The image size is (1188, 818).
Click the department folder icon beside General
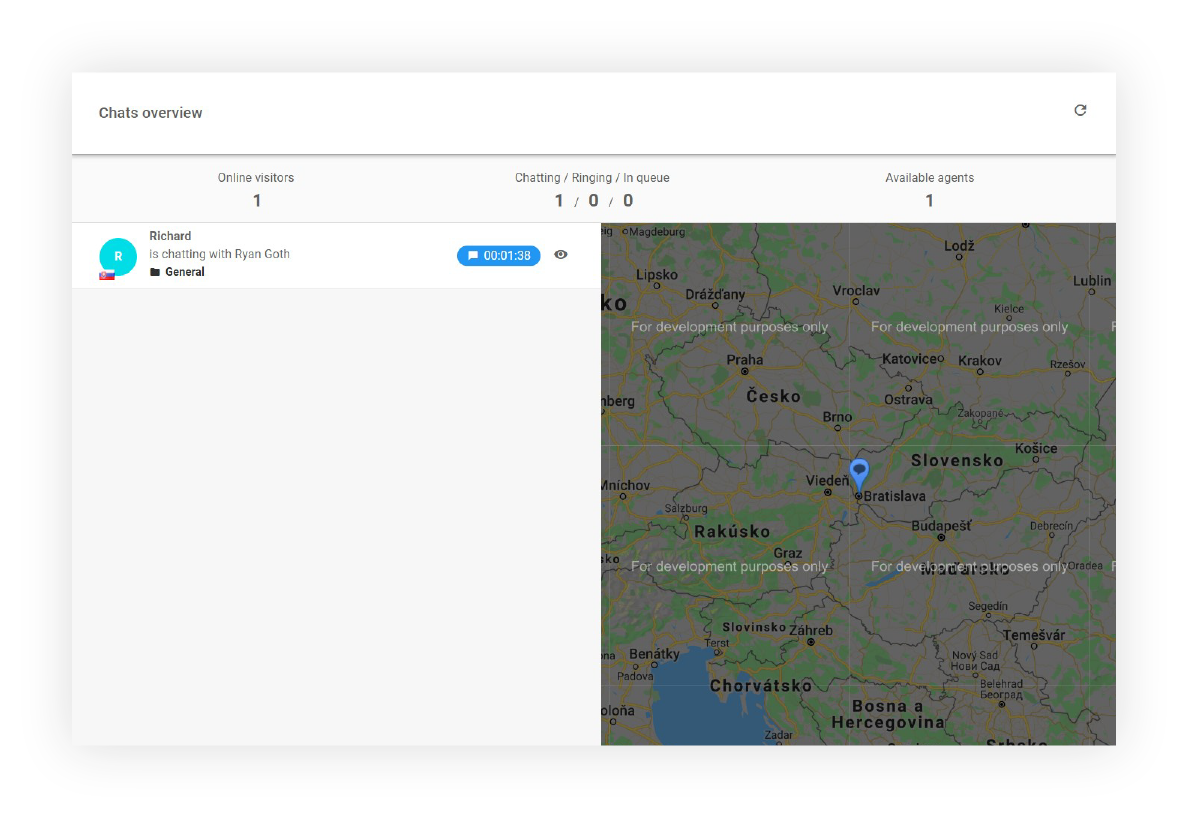click(x=155, y=271)
